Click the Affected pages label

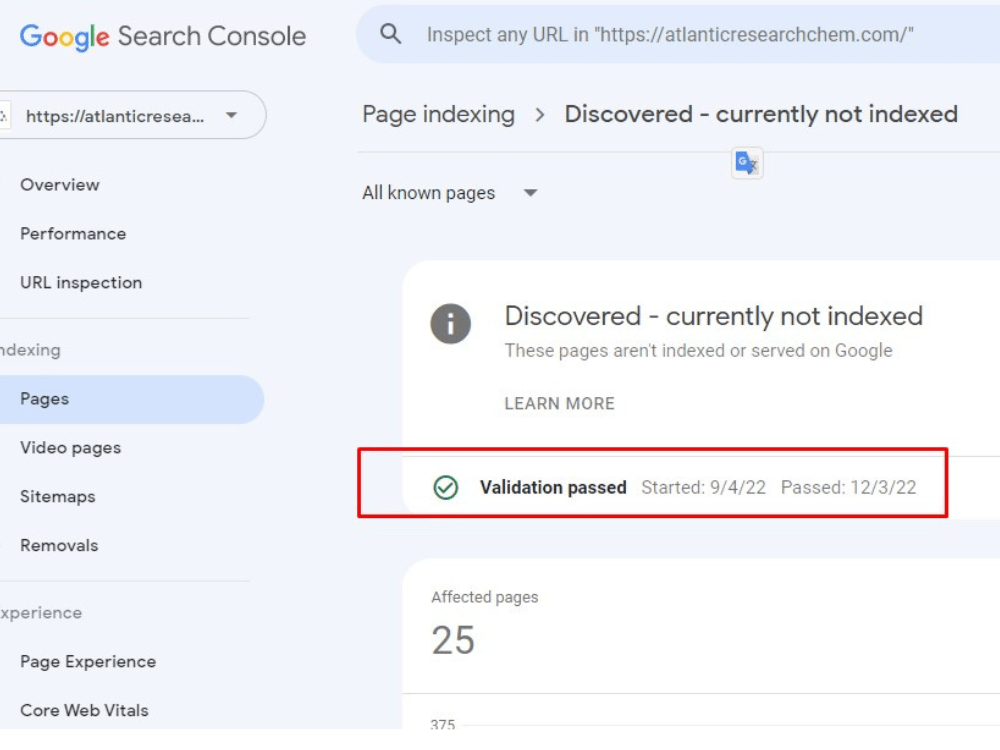tap(485, 598)
